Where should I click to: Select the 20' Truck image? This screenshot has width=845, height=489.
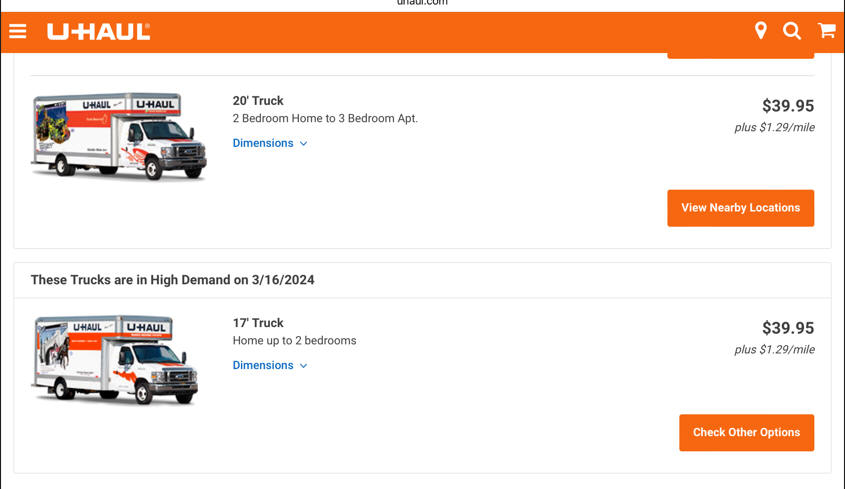119,135
